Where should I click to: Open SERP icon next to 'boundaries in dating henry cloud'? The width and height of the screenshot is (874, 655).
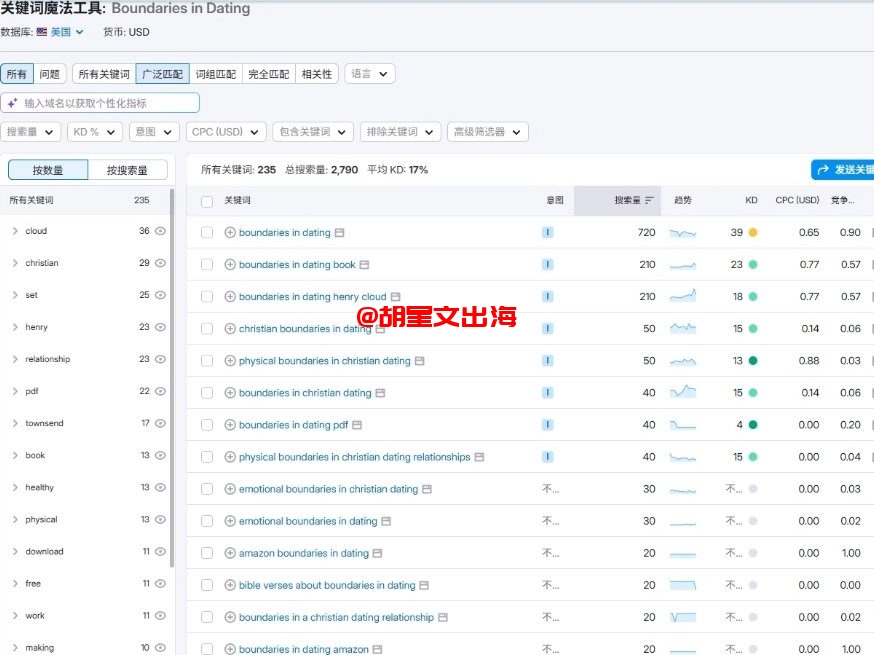(x=395, y=297)
